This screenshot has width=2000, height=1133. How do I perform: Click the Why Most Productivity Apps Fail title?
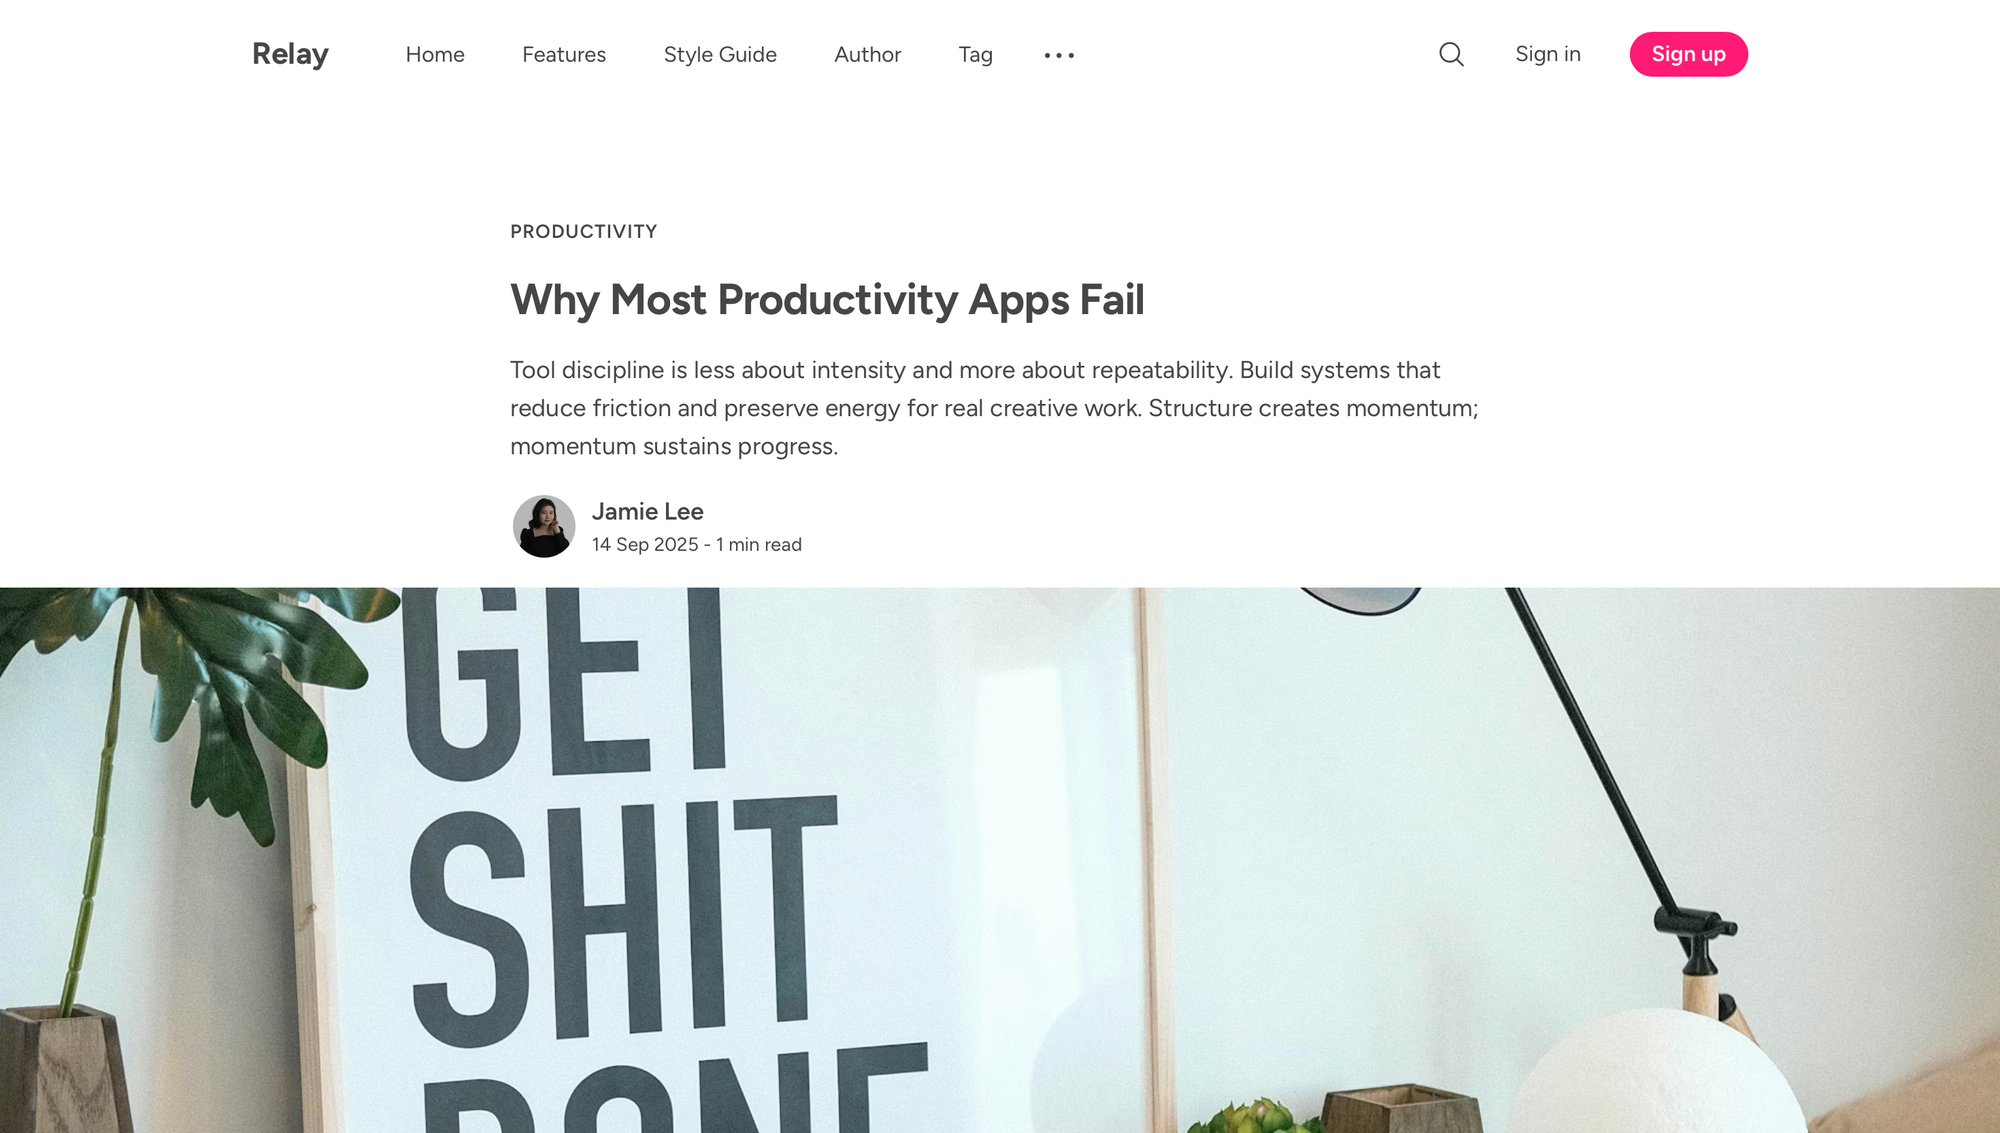(x=827, y=300)
